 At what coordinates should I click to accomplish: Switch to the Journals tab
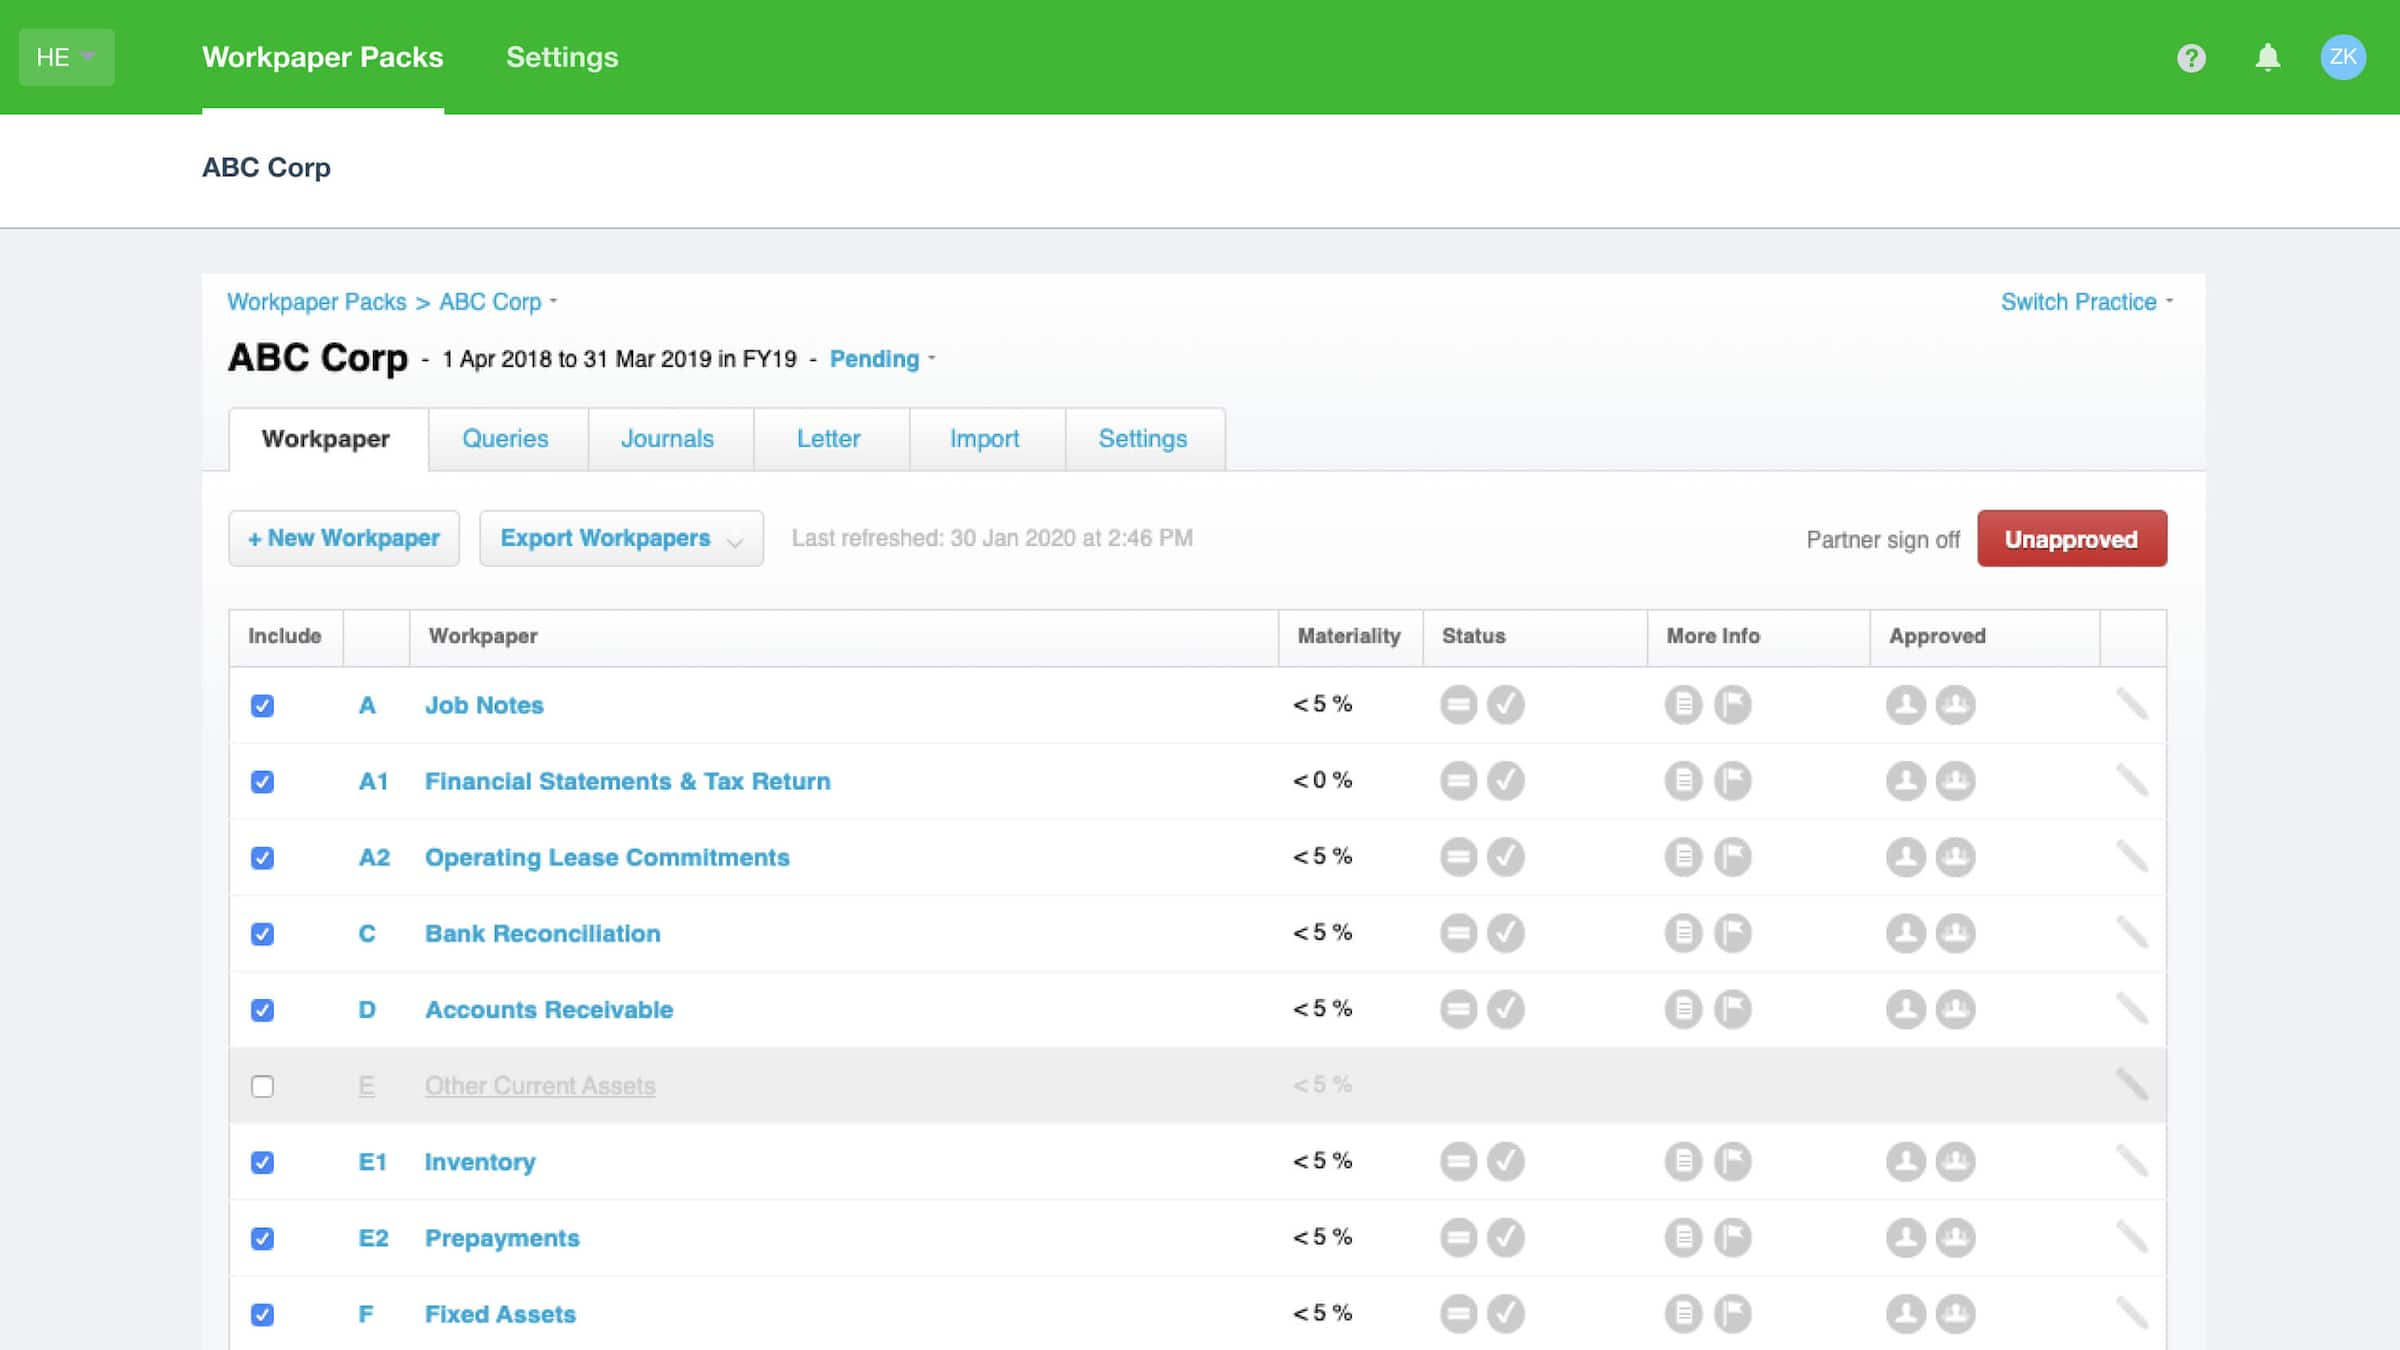[x=666, y=438]
